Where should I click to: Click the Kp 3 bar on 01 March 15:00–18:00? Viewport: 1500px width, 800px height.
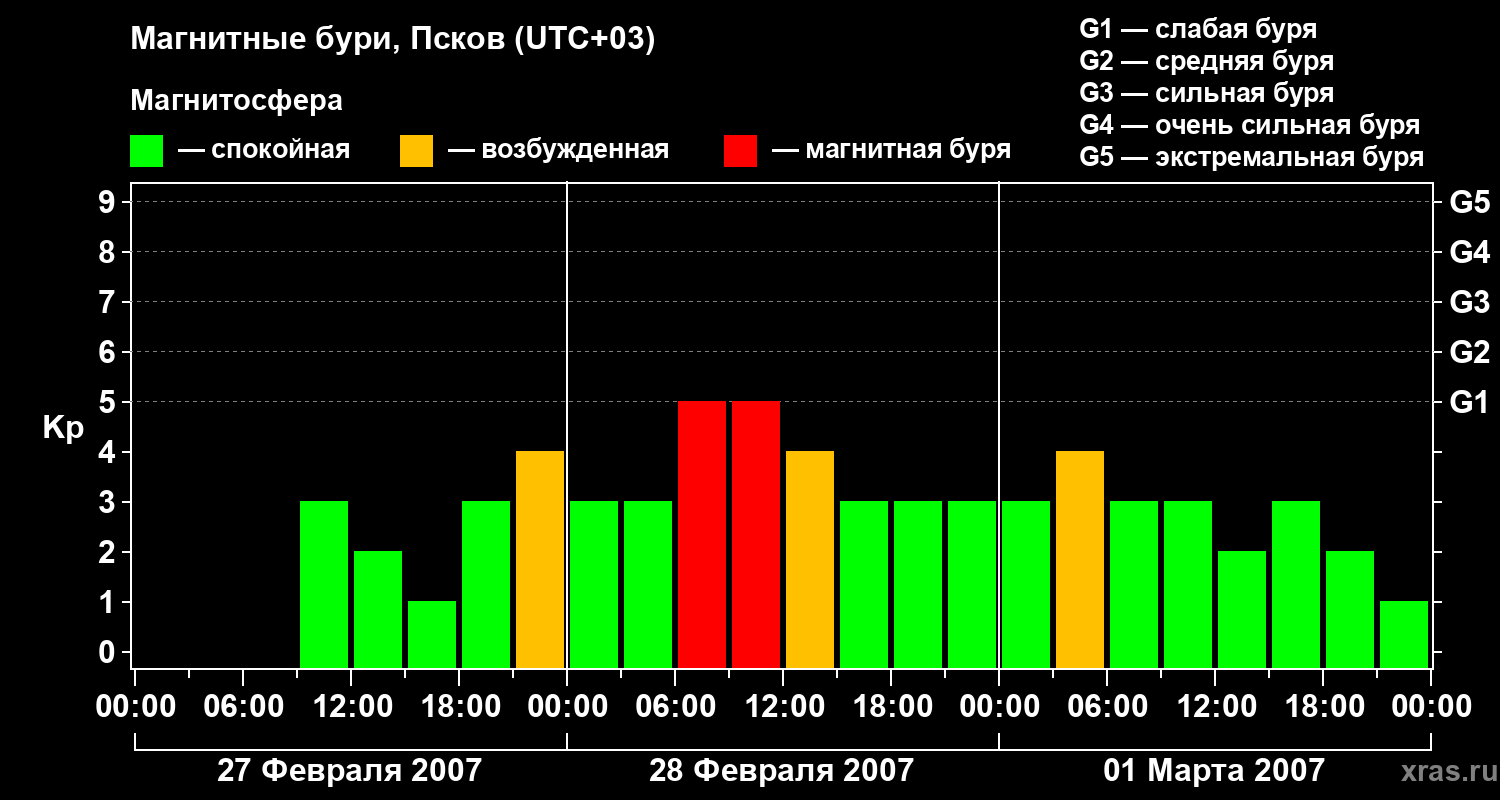pyautogui.click(x=1296, y=584)
